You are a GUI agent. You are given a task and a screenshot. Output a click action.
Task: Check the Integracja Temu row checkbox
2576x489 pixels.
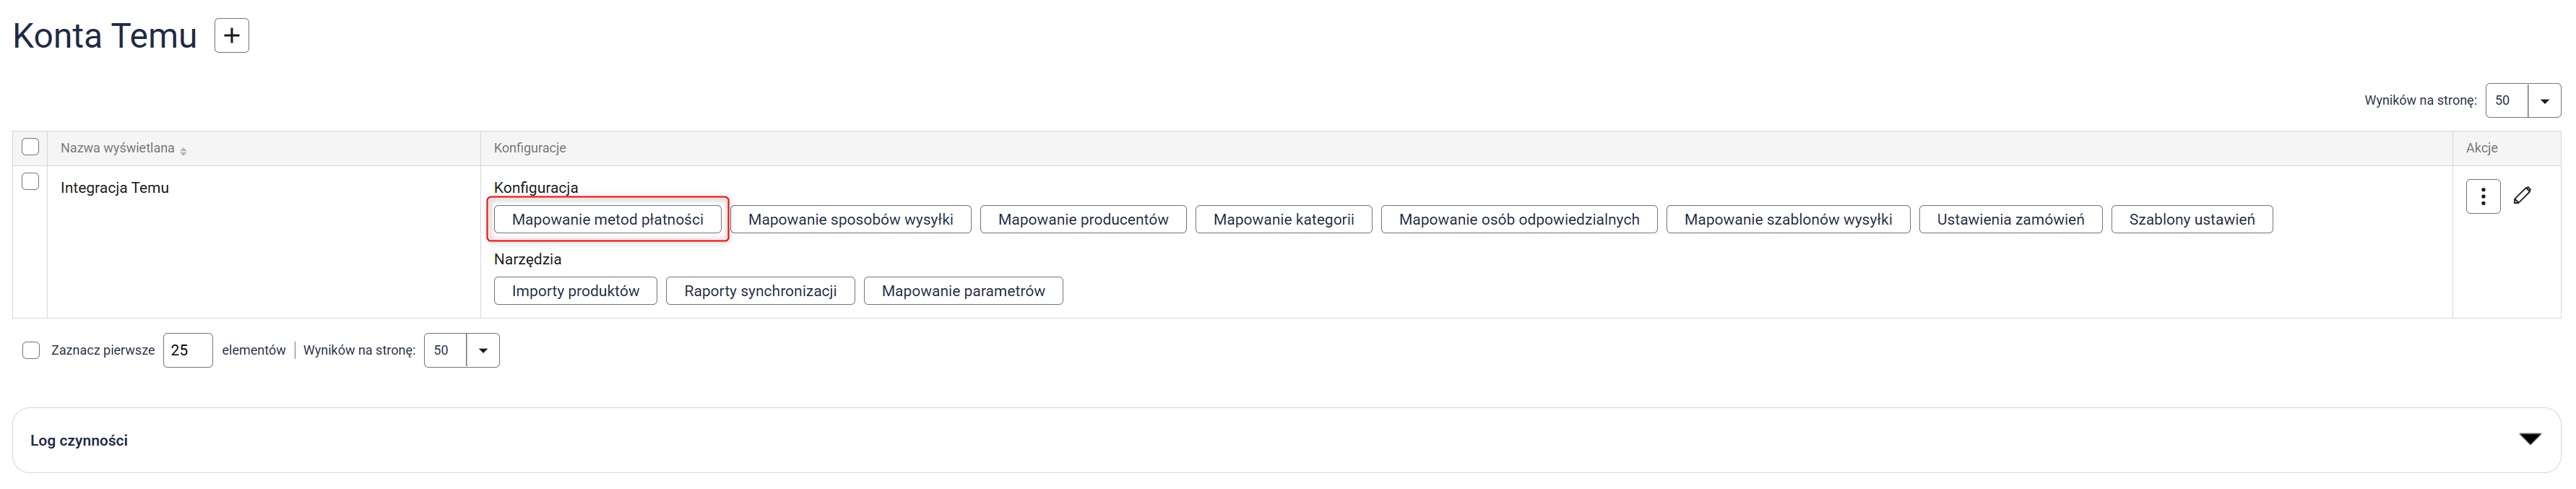pyautogui.click(x=30, y=182)
